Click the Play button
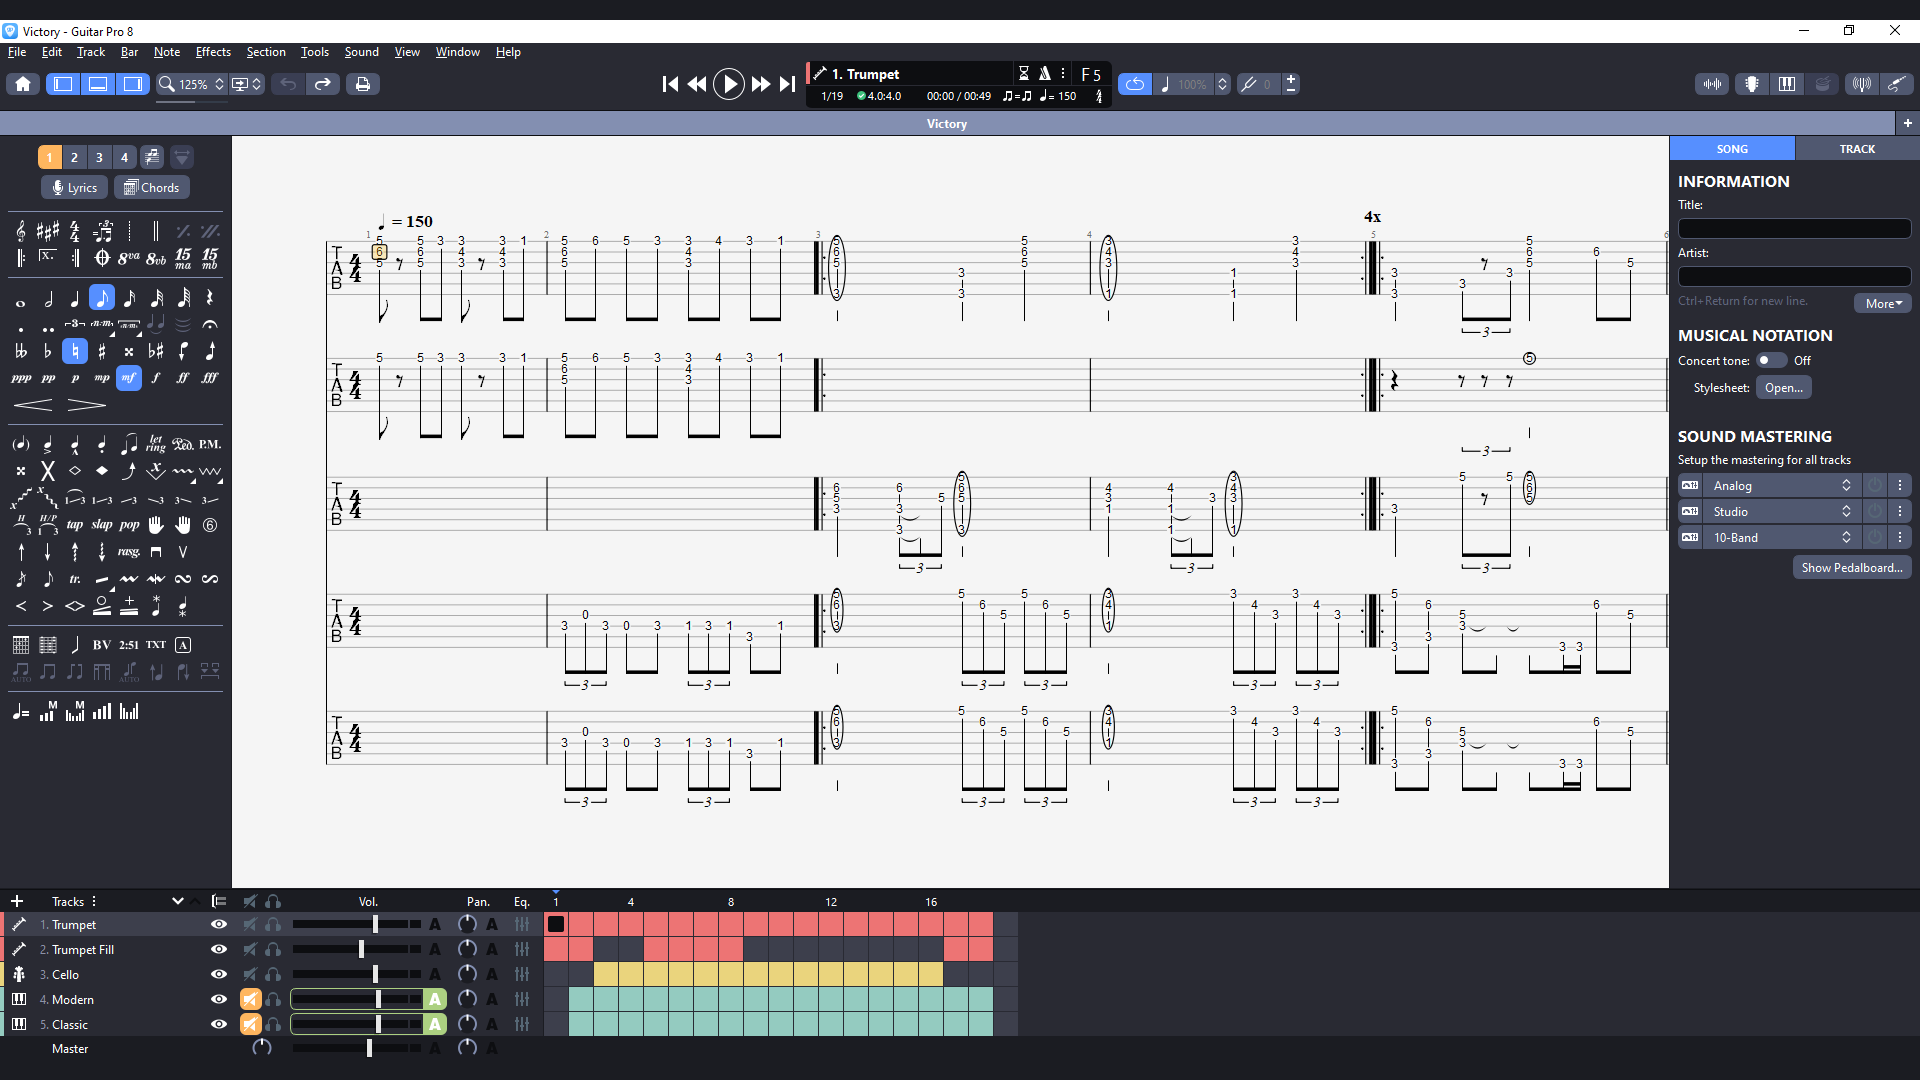The width and height of the screenshot is (1920, 1080). pyautogui.click(x=728, y=84)
